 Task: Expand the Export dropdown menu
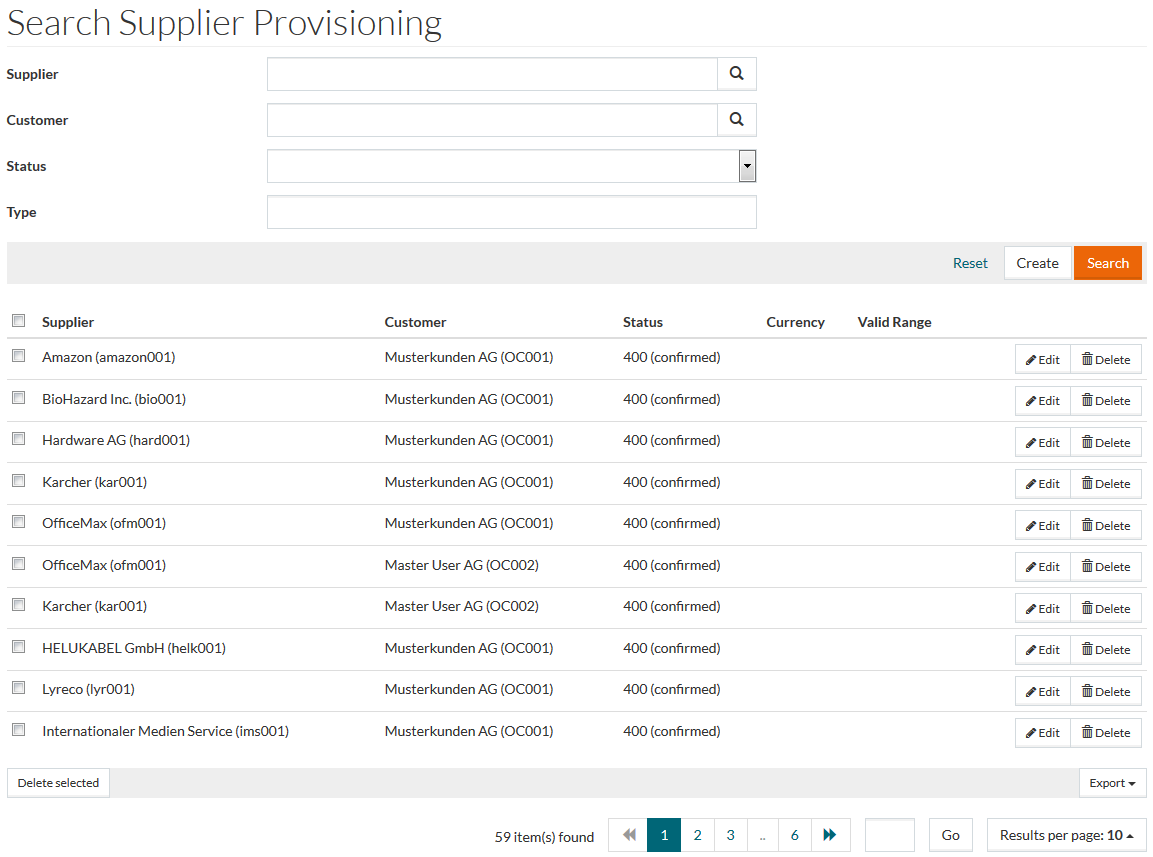coord(1112,783)
